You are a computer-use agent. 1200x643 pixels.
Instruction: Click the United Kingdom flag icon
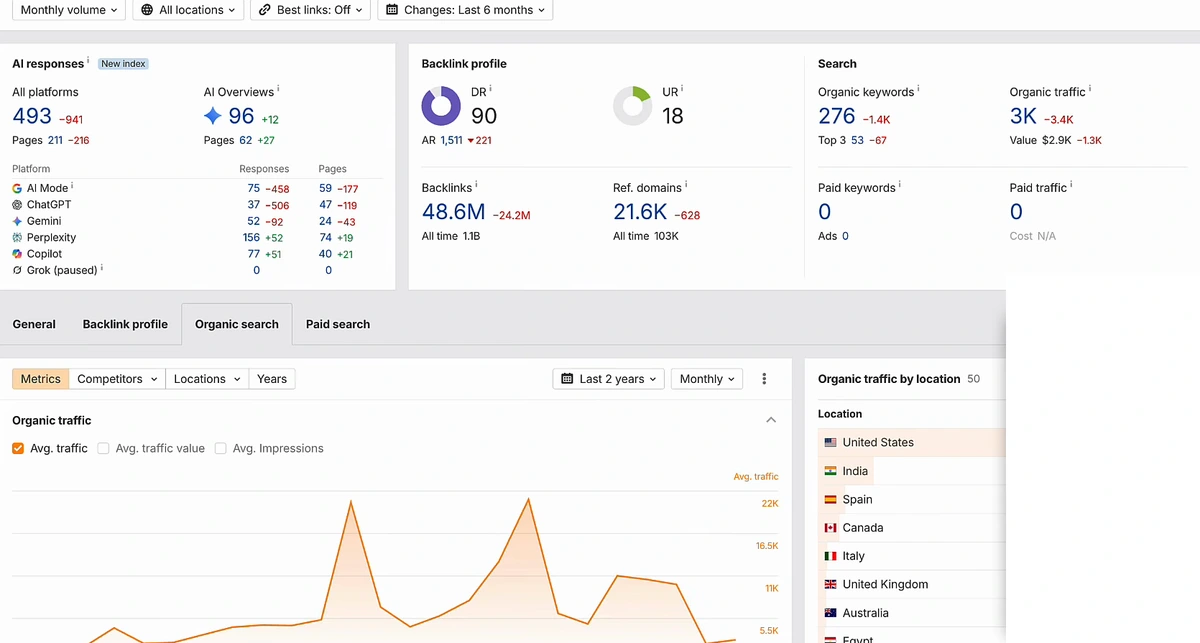point(830,584)
